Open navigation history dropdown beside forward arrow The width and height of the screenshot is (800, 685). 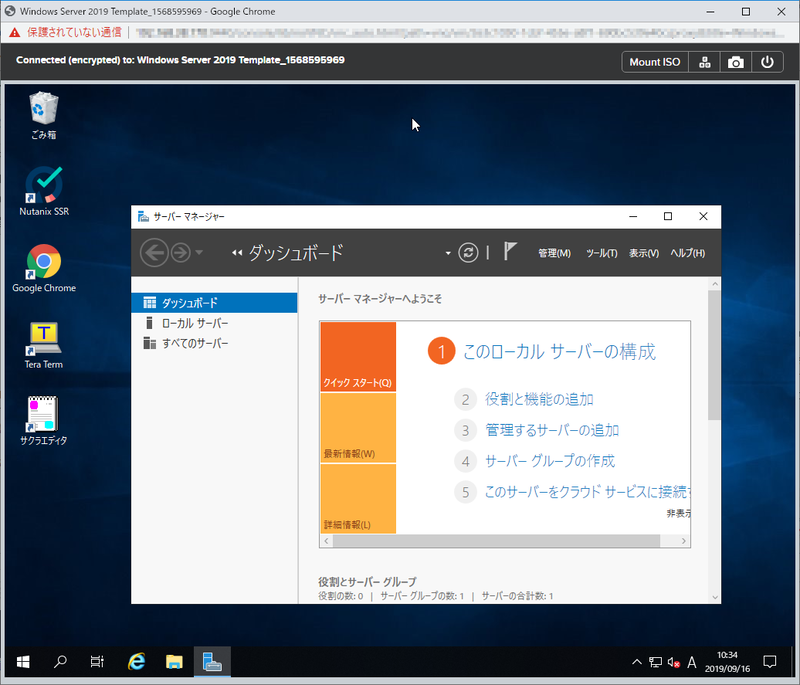199,252
